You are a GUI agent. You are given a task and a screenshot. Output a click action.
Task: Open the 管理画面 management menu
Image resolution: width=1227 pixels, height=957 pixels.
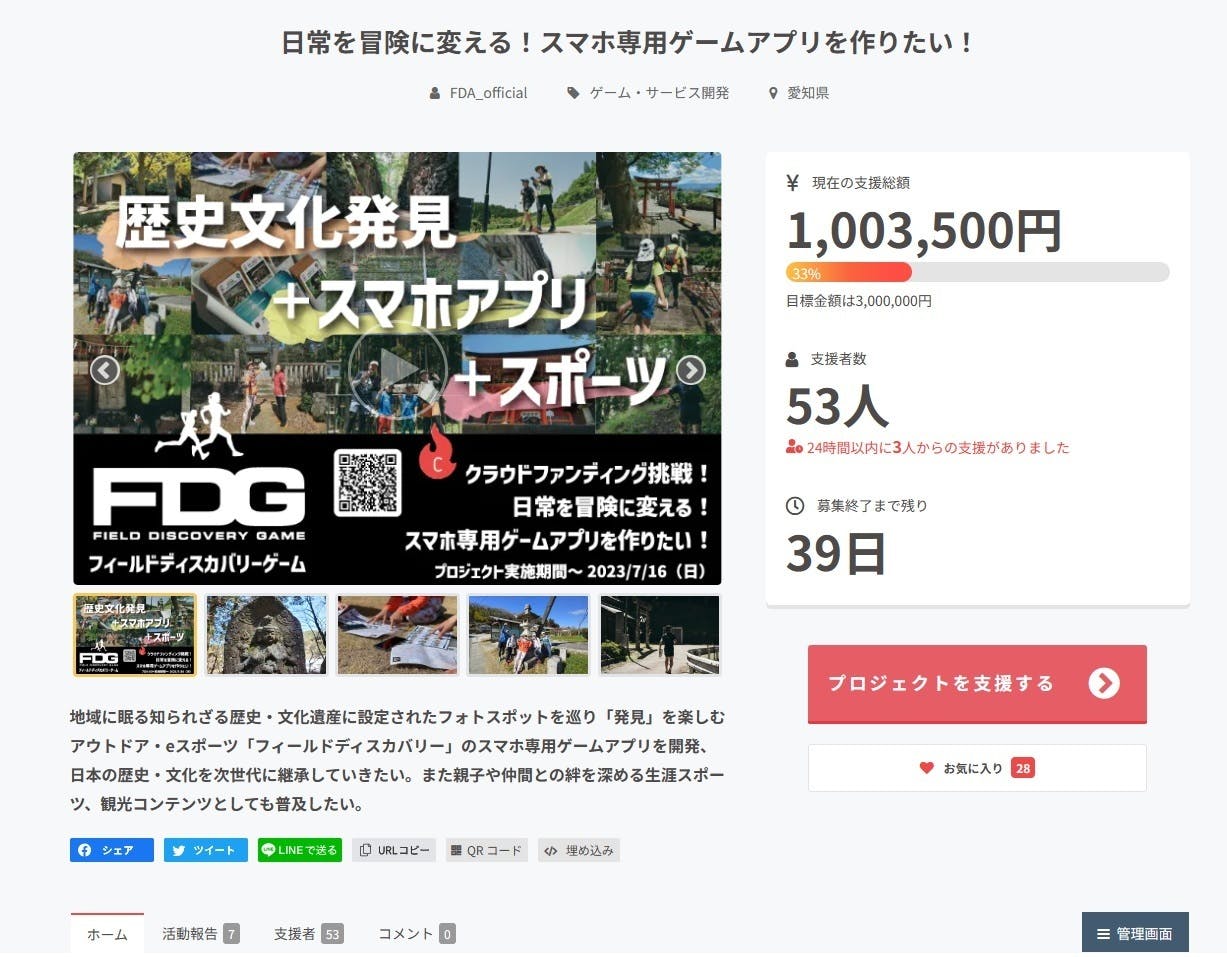tap(1135, 933)
